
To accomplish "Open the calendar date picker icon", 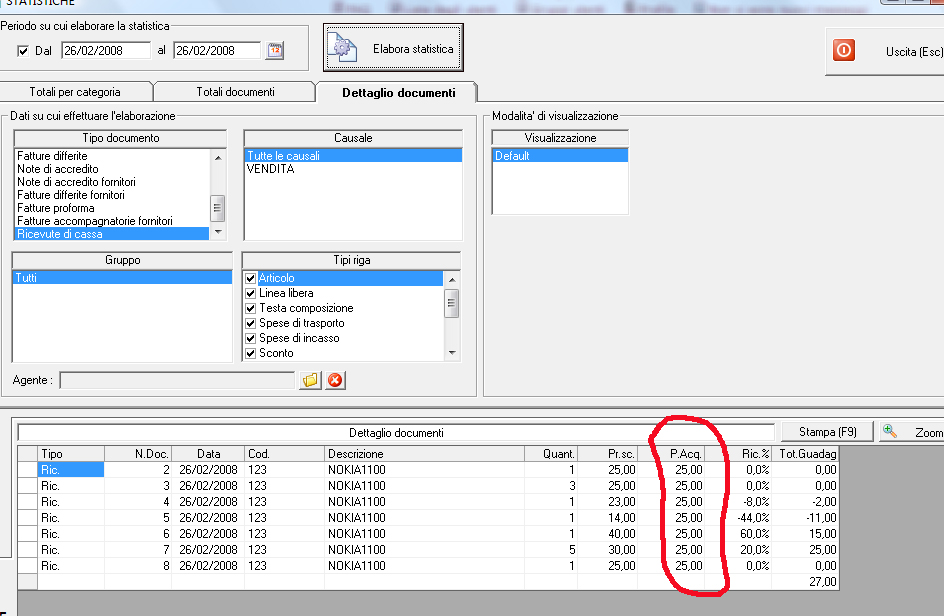I will coord(275,51).
